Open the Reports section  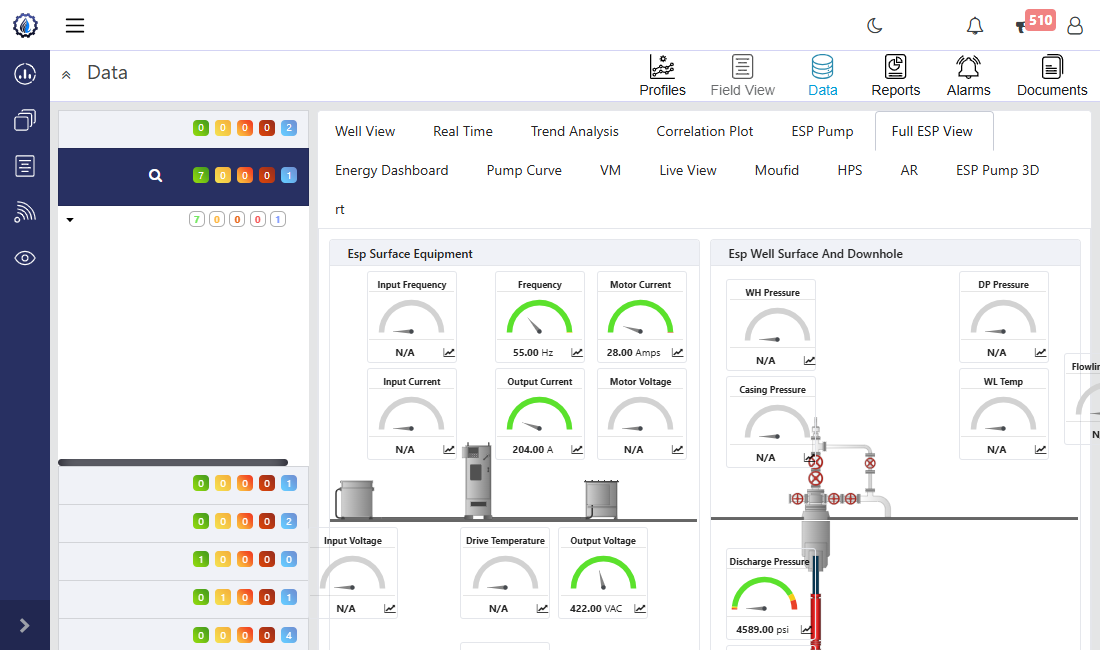pos(895,76)
